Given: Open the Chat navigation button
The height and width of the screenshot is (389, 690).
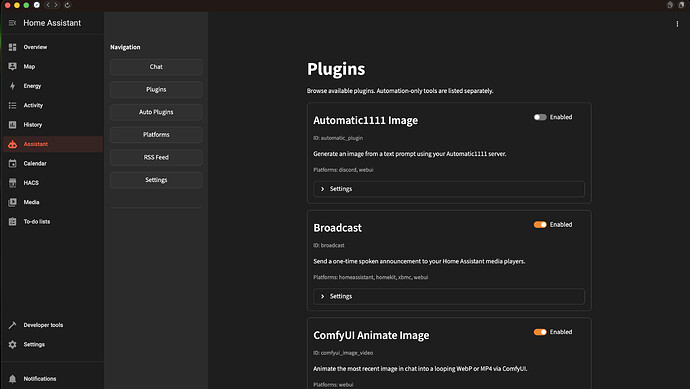Looking at the screenshot, I should point(156,67).
